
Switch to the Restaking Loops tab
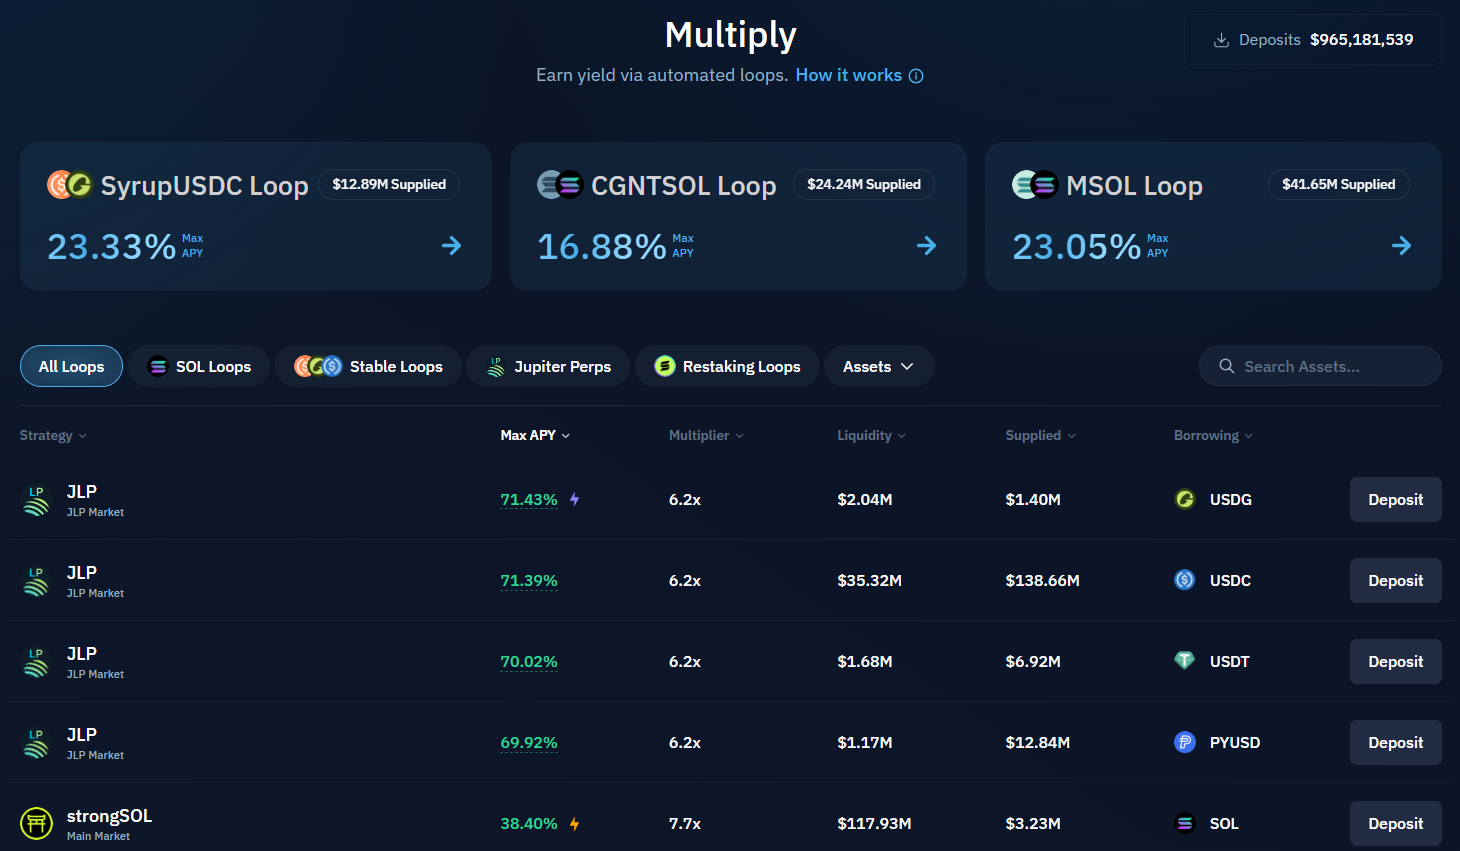tap(727, 367)
